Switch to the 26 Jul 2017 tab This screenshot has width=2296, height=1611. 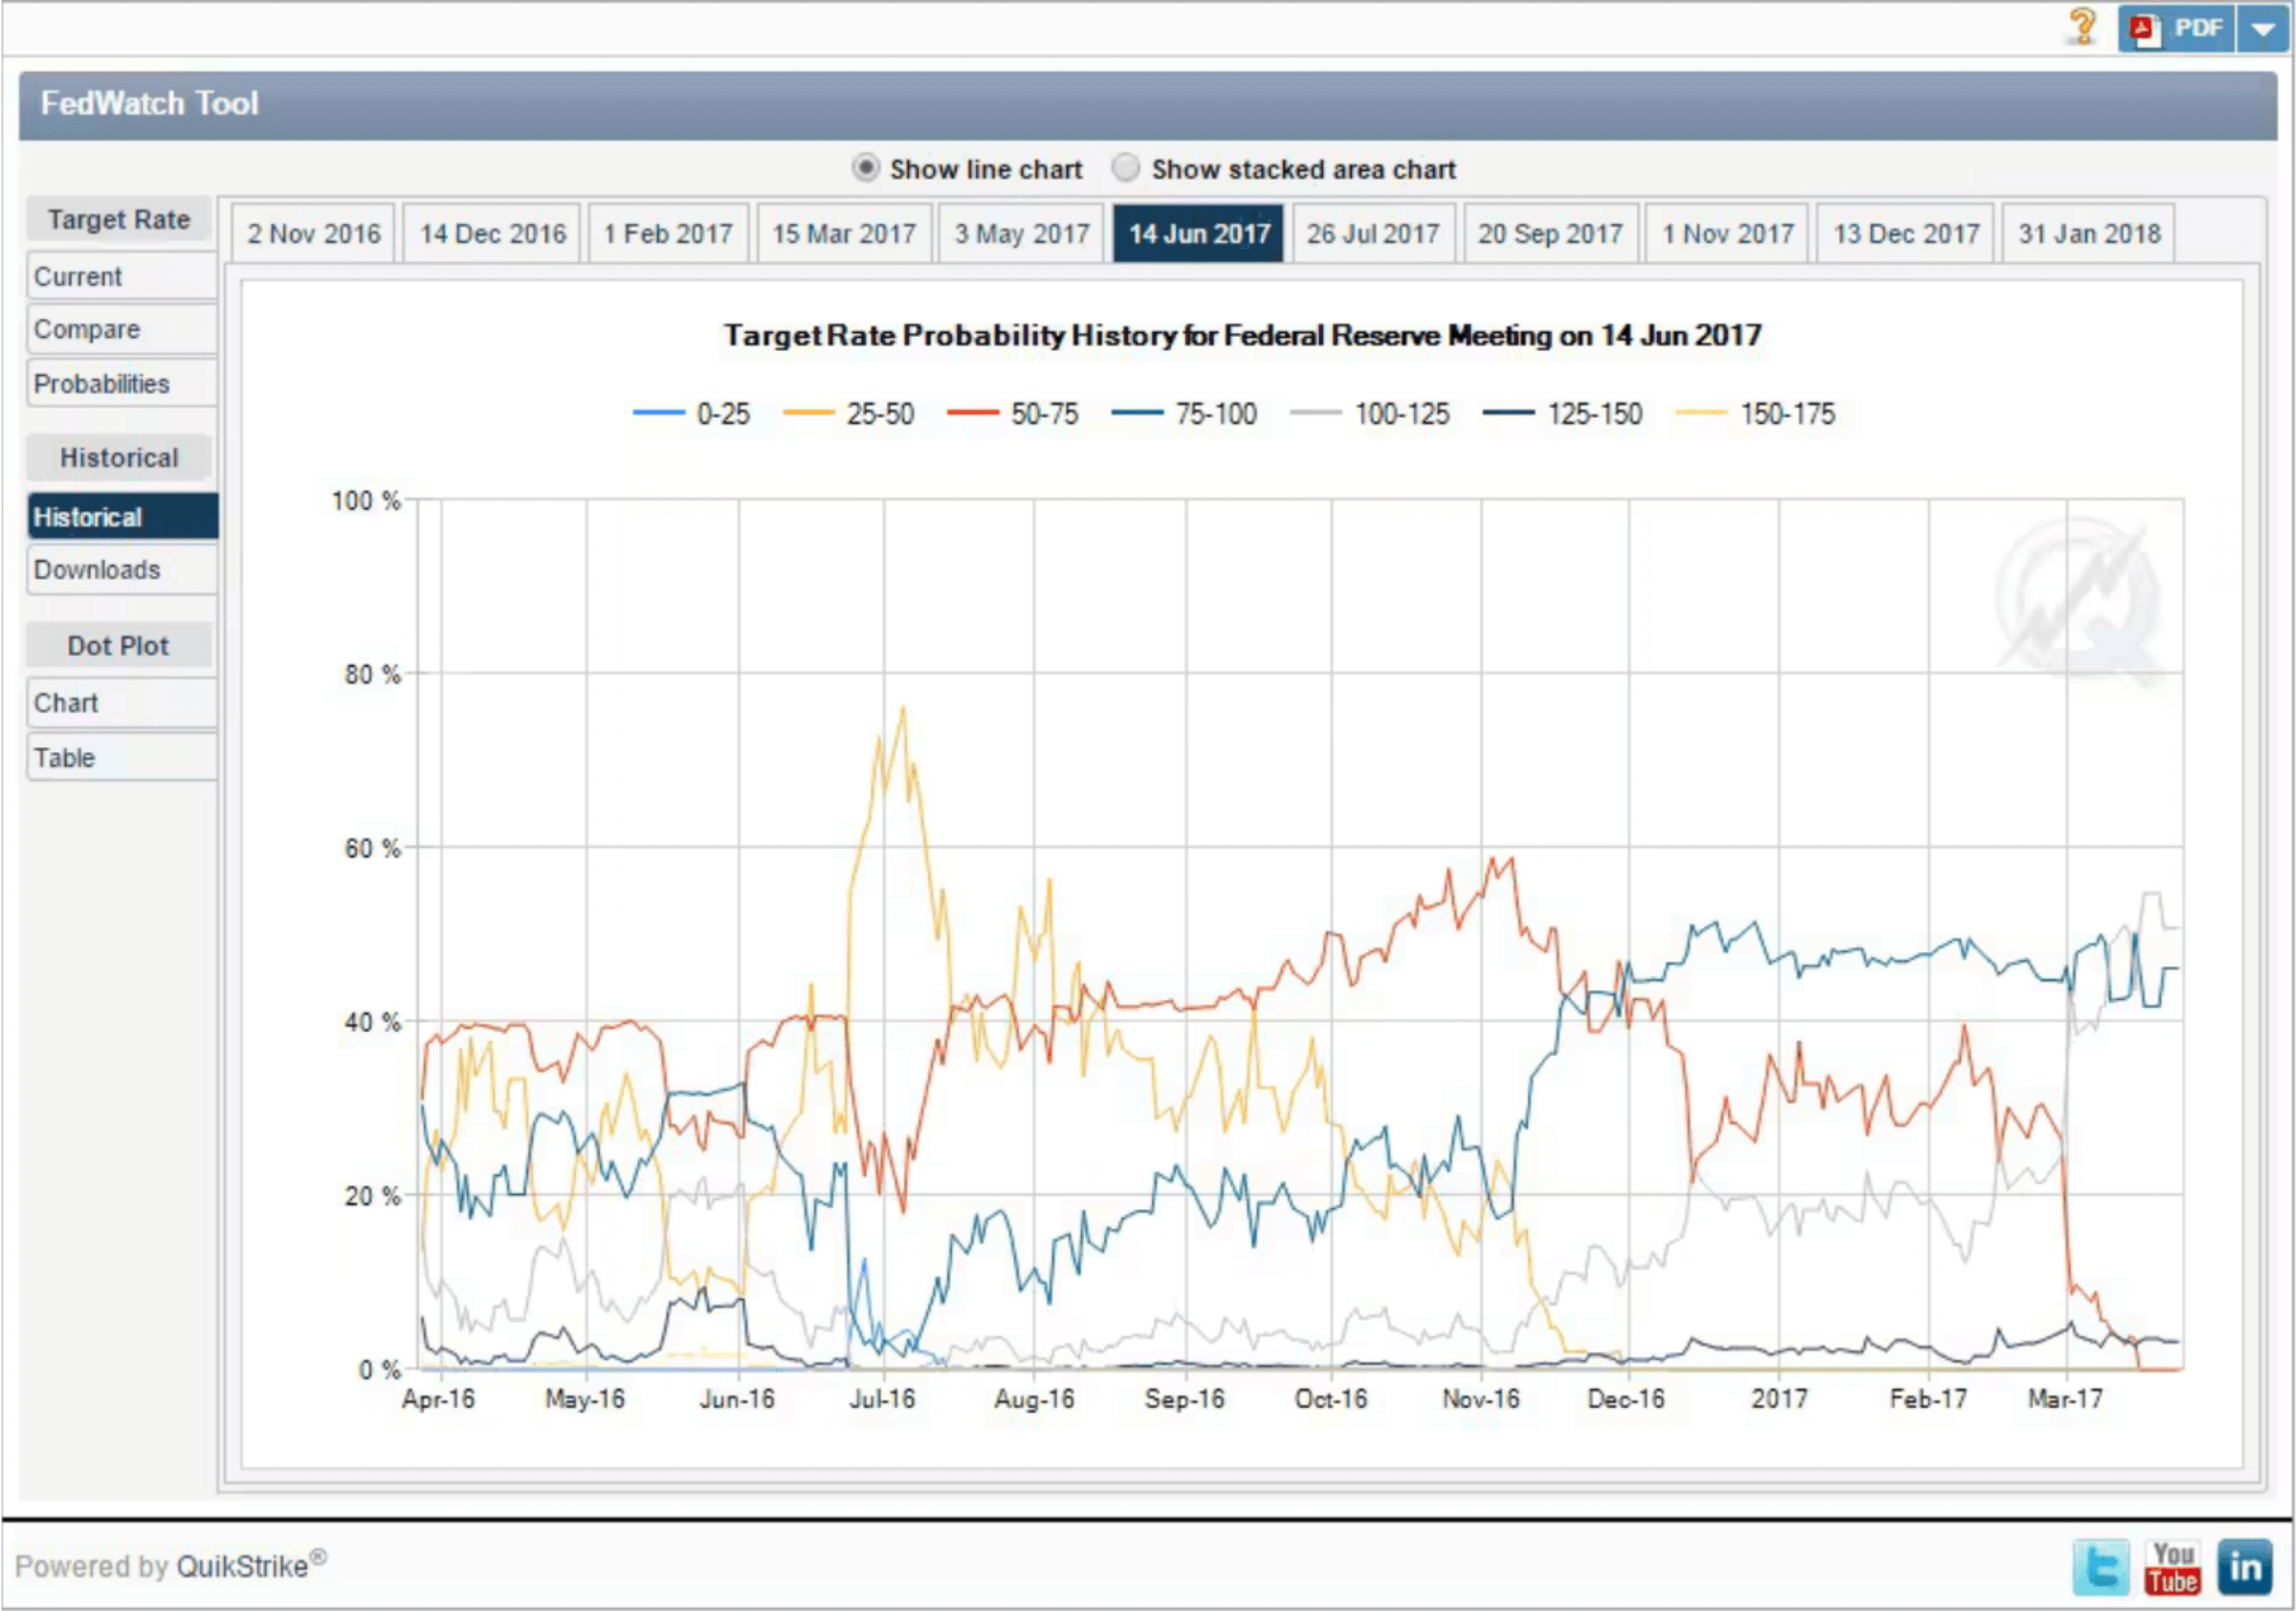1372,233
